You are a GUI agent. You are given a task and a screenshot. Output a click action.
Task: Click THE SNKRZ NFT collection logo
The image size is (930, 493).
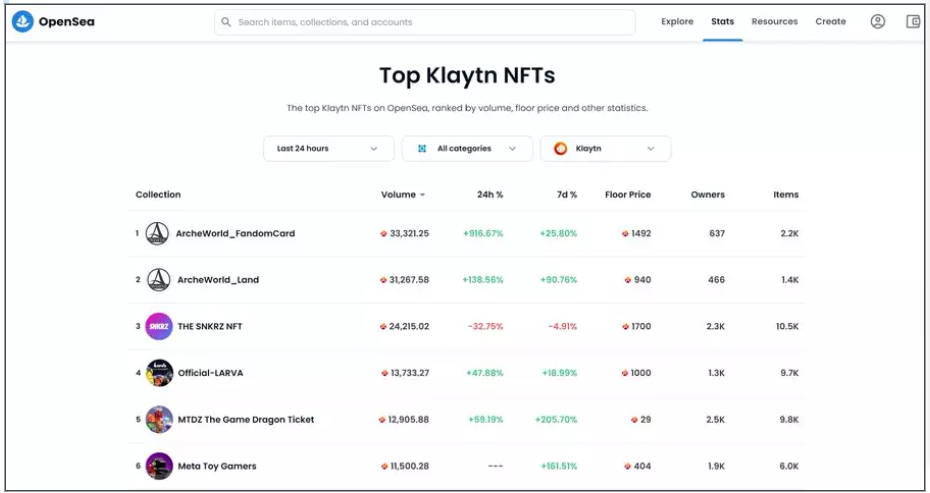(159, 326)
